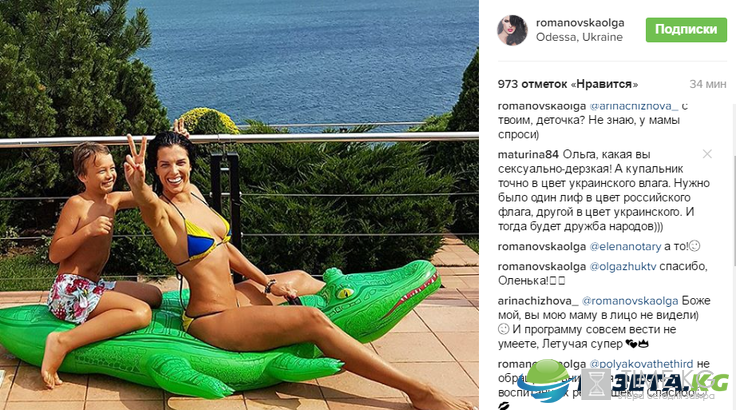The width and height of the screenshot is (736, 410).
Task: Open the @elenanotary mention link
Action: click(625, 246)
